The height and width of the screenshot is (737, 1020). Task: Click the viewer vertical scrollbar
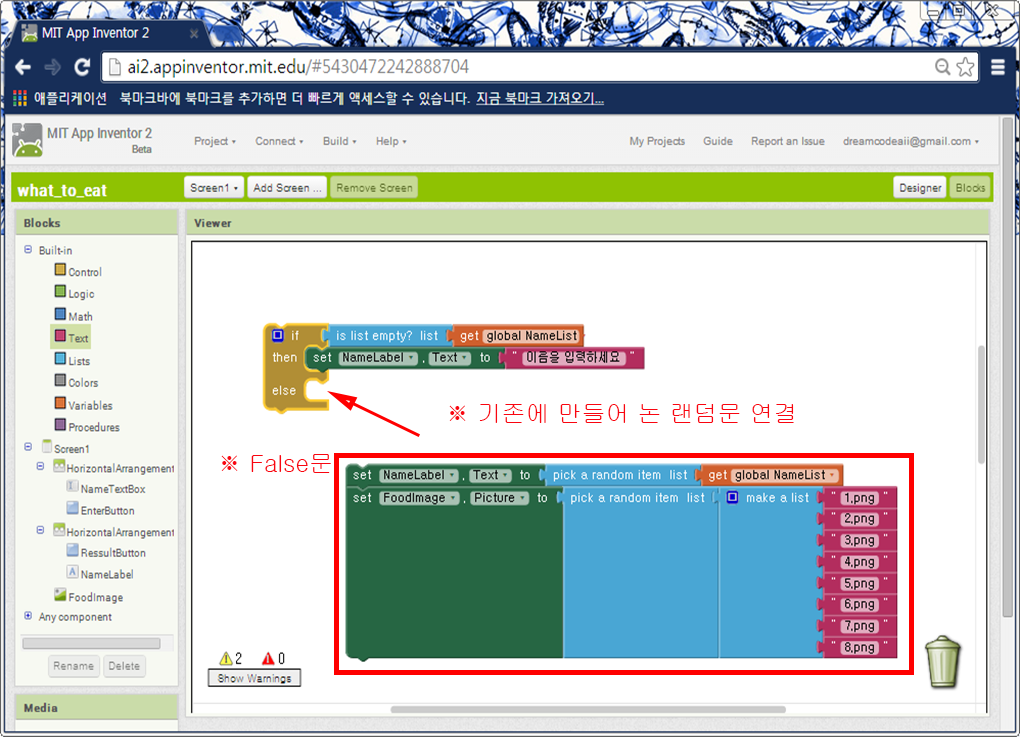coord(982,405)
